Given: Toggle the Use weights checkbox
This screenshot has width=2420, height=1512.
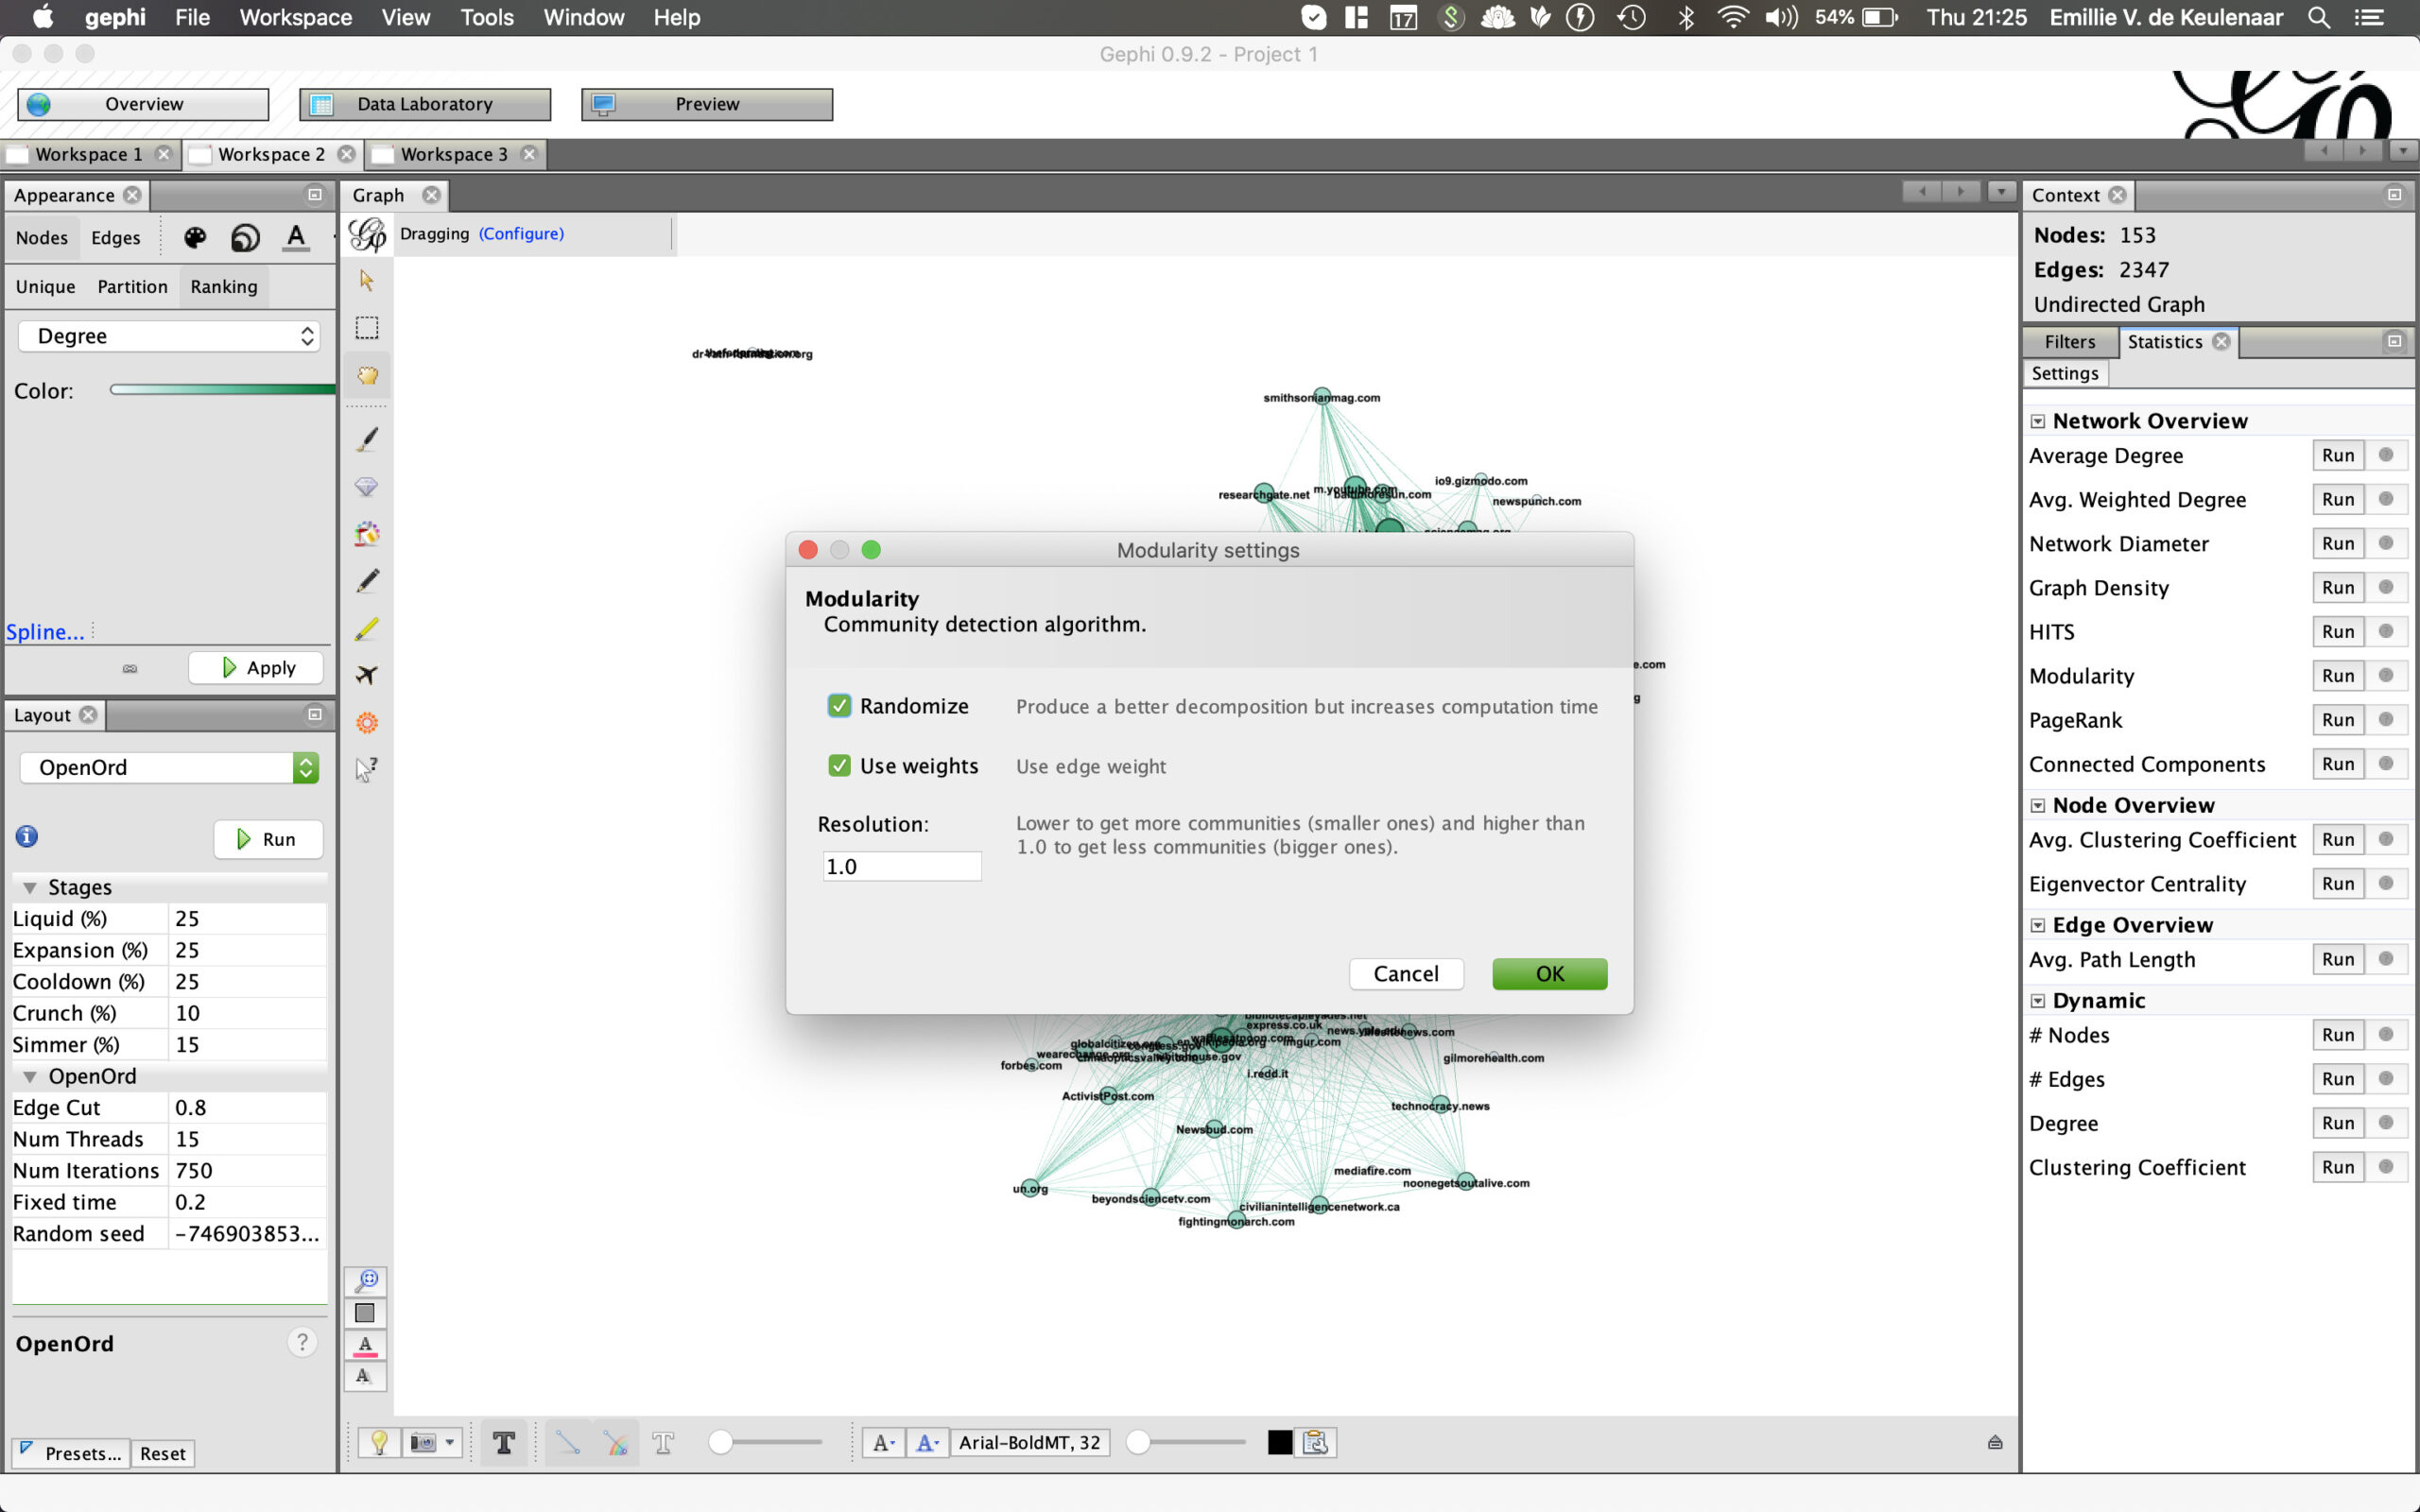Looking at the screenshot, I should coord(839,766).
